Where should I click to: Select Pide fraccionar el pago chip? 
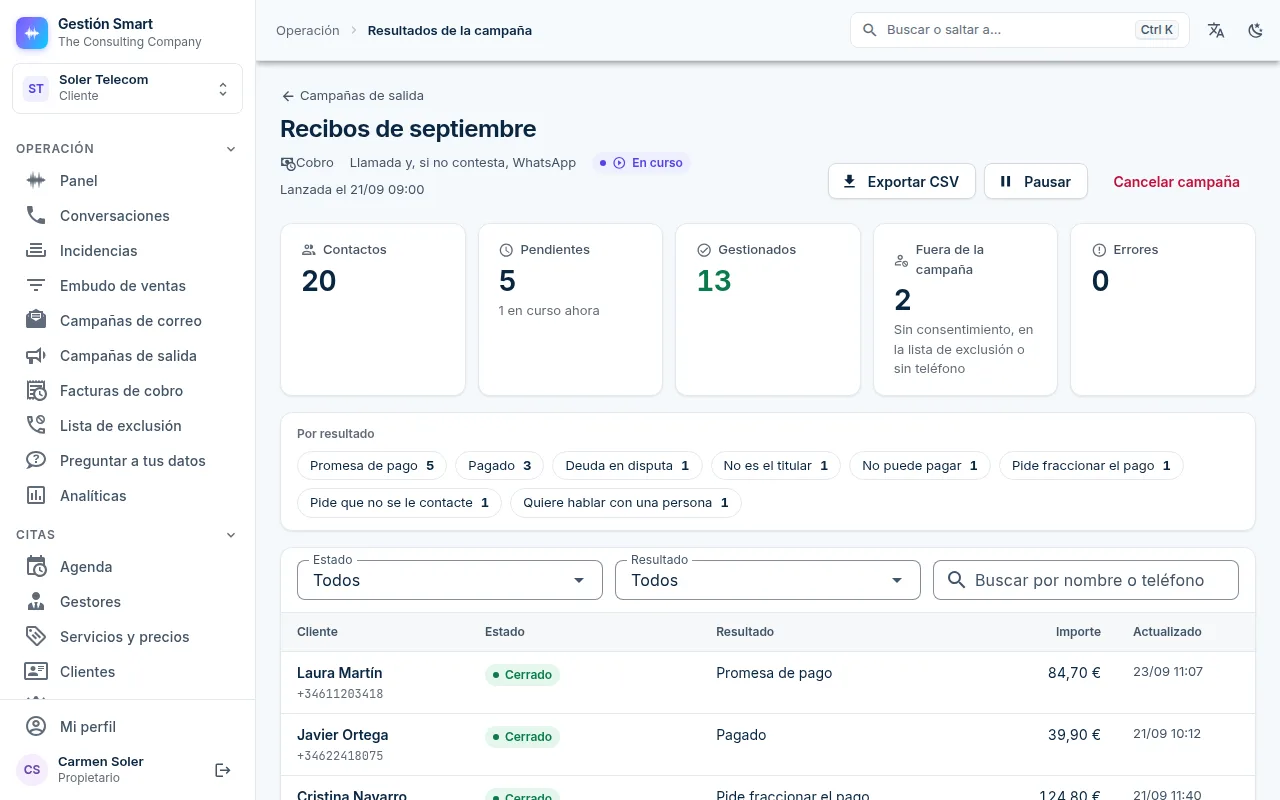tap(1091, 466)
